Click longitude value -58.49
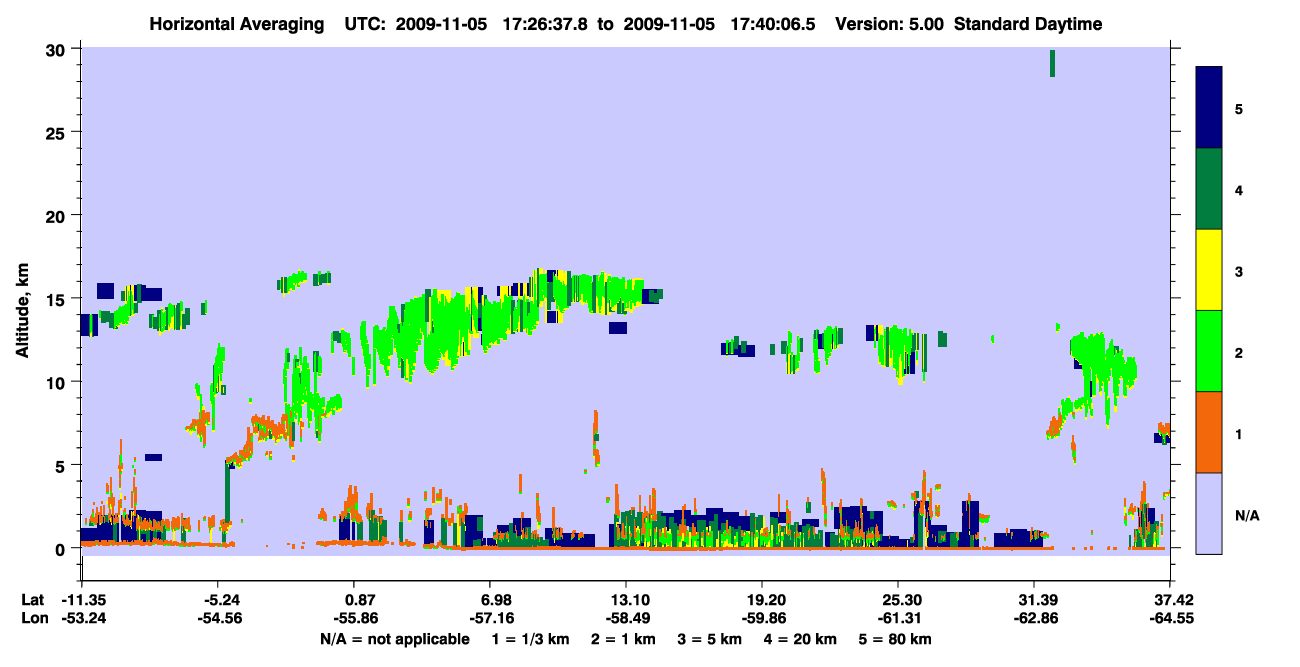This screenshot has height=667, width=1300. pyautogui.click(x=626, y=618)
